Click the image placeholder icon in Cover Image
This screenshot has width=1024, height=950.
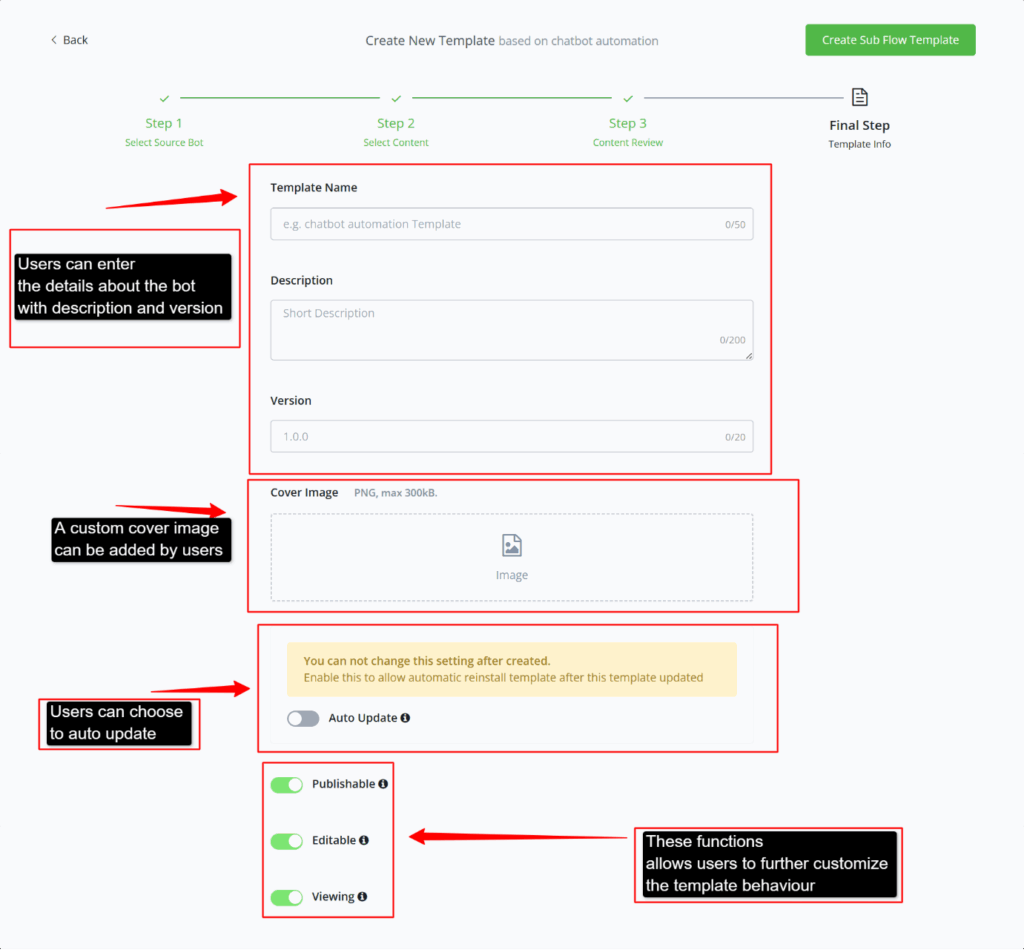pyautogui.click(x=511, y=545)
